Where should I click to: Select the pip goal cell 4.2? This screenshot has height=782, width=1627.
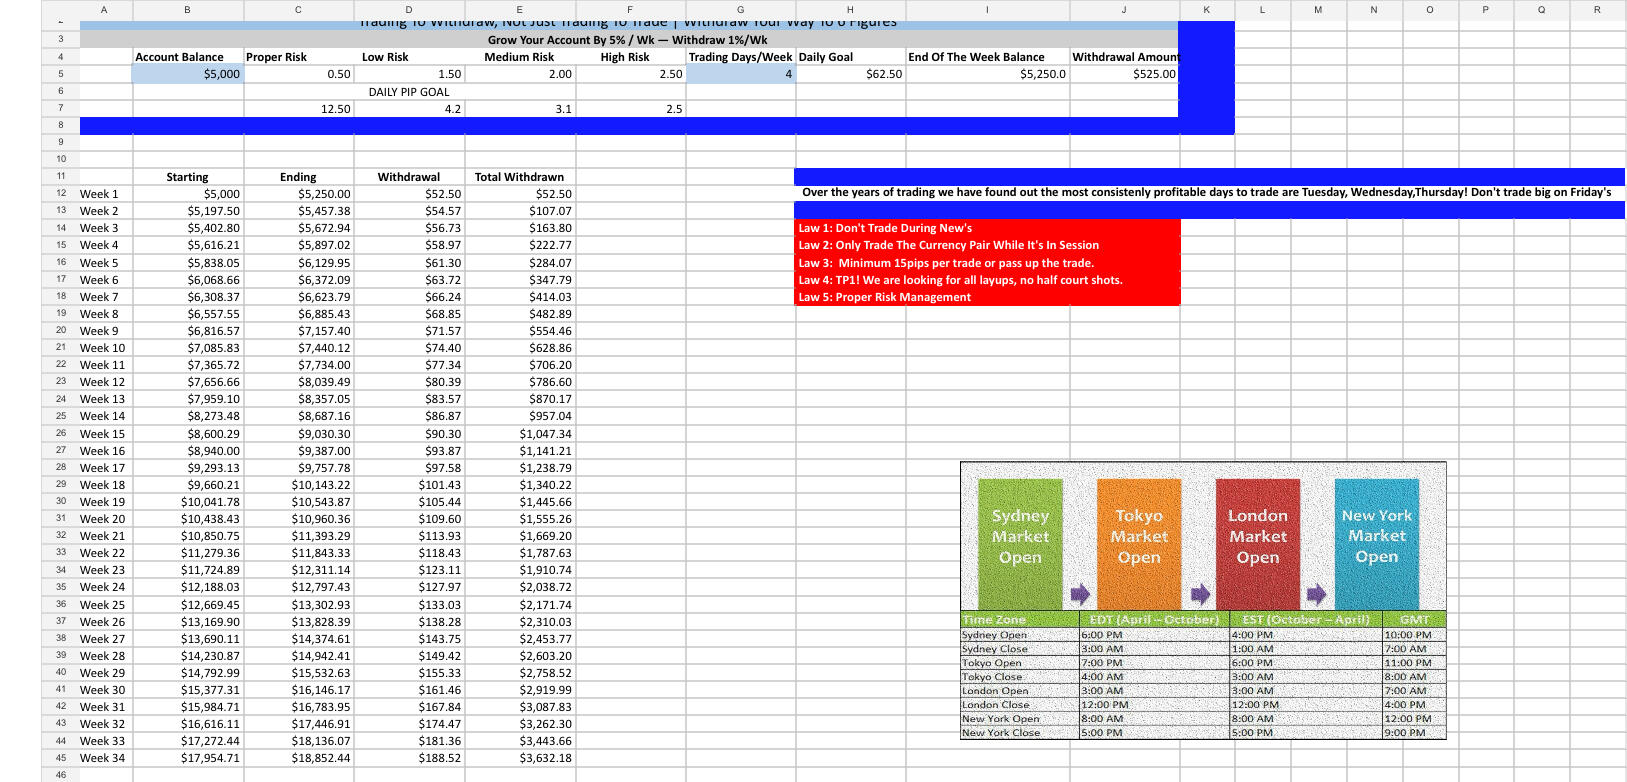408,109
